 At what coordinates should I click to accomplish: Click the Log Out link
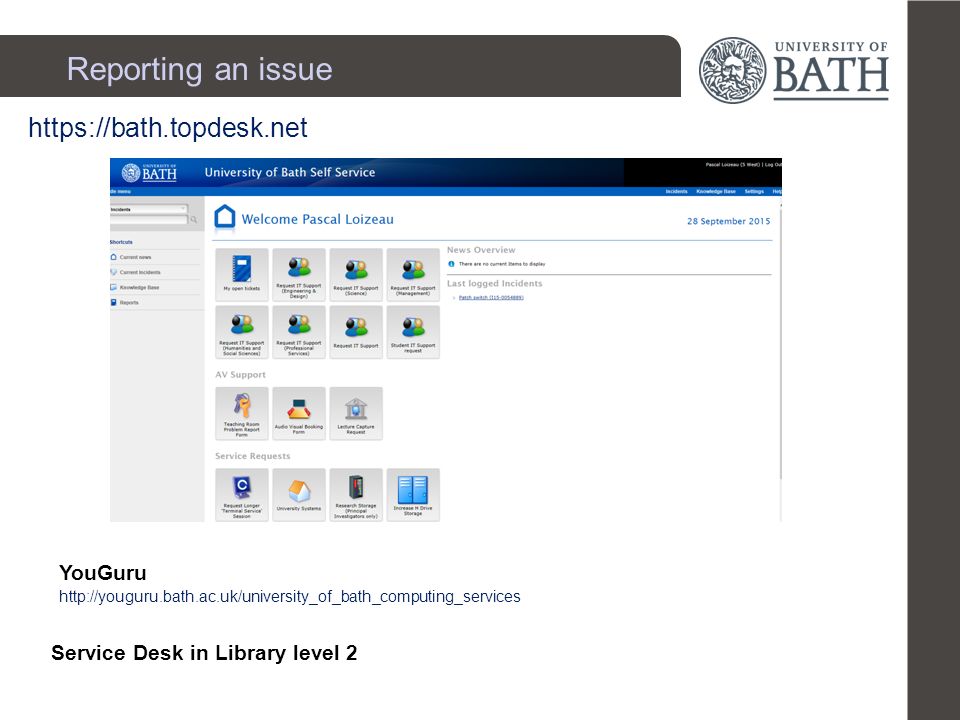(x=773, y=165)
